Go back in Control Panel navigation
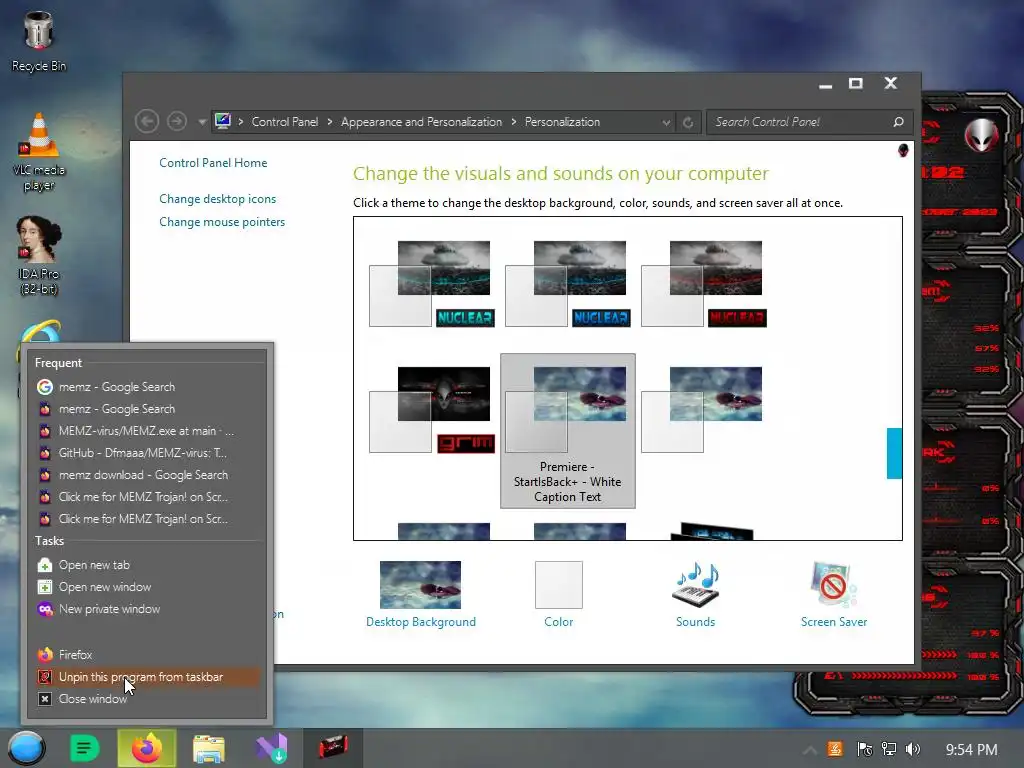This screenshot has width=1024, height=768. tap(147, 121)
